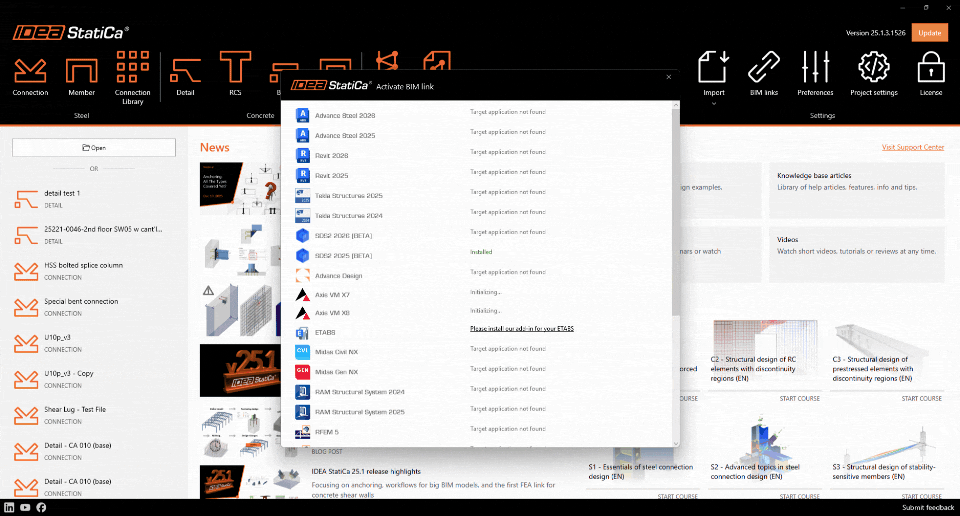
Task: Click the Axis VM X7 icon
Action: pos(302,294)
